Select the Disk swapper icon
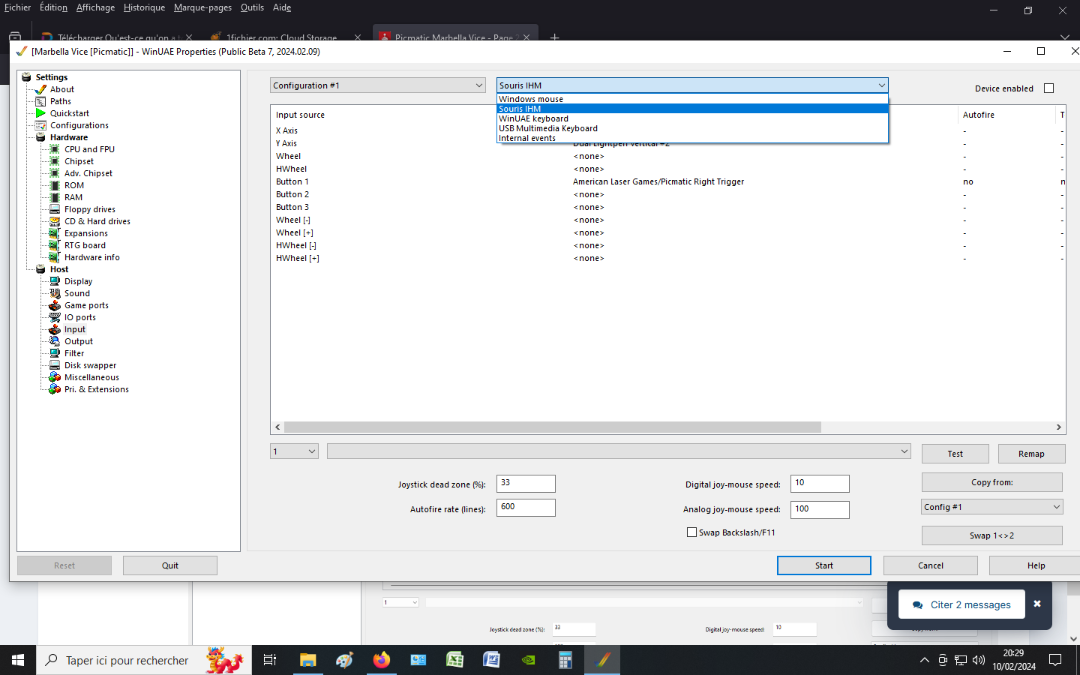The width and height of the screenshot is (1080, 675). pyautogui.click(x=55, y=365)
